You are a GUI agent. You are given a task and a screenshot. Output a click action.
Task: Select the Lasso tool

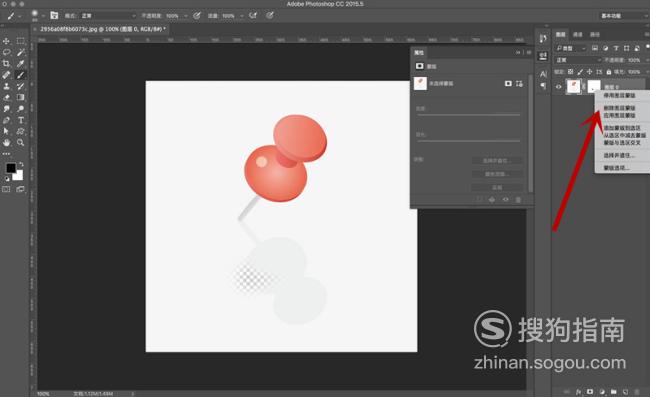(6, 52)
